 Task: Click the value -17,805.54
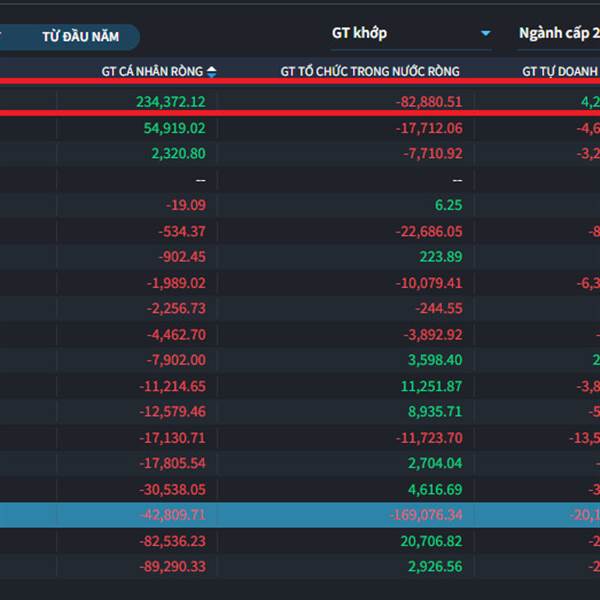(173, 463)
